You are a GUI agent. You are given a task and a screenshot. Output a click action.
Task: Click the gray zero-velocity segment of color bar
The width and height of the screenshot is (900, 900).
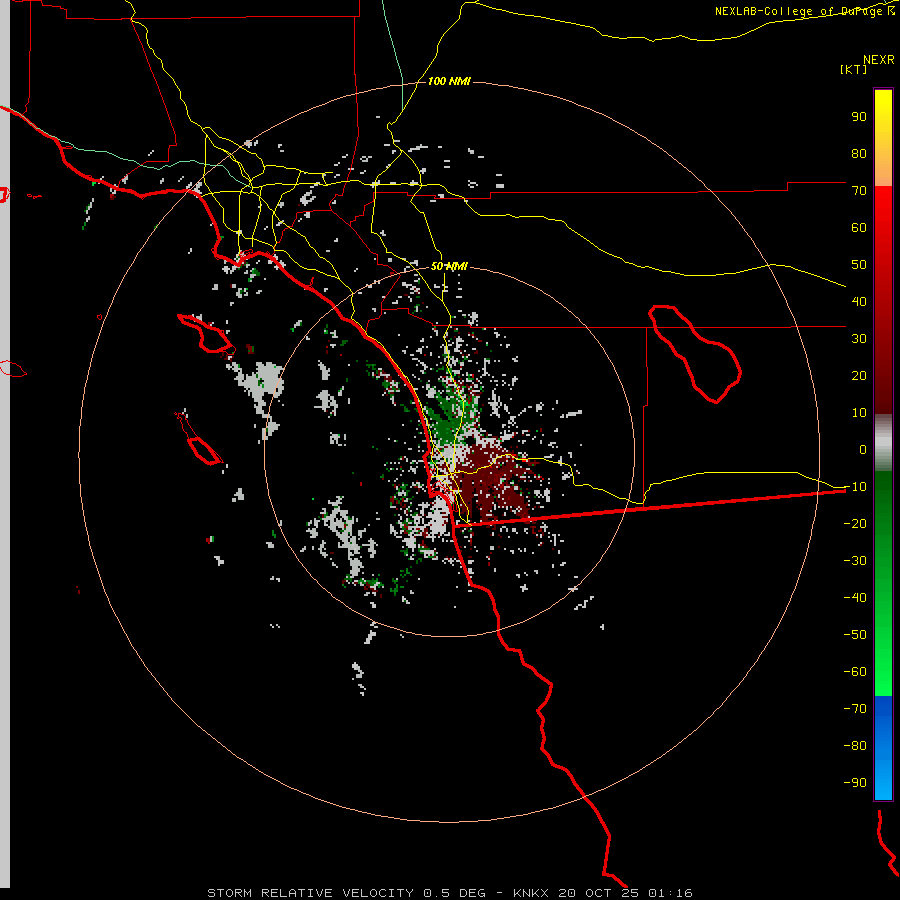(883, 443)
